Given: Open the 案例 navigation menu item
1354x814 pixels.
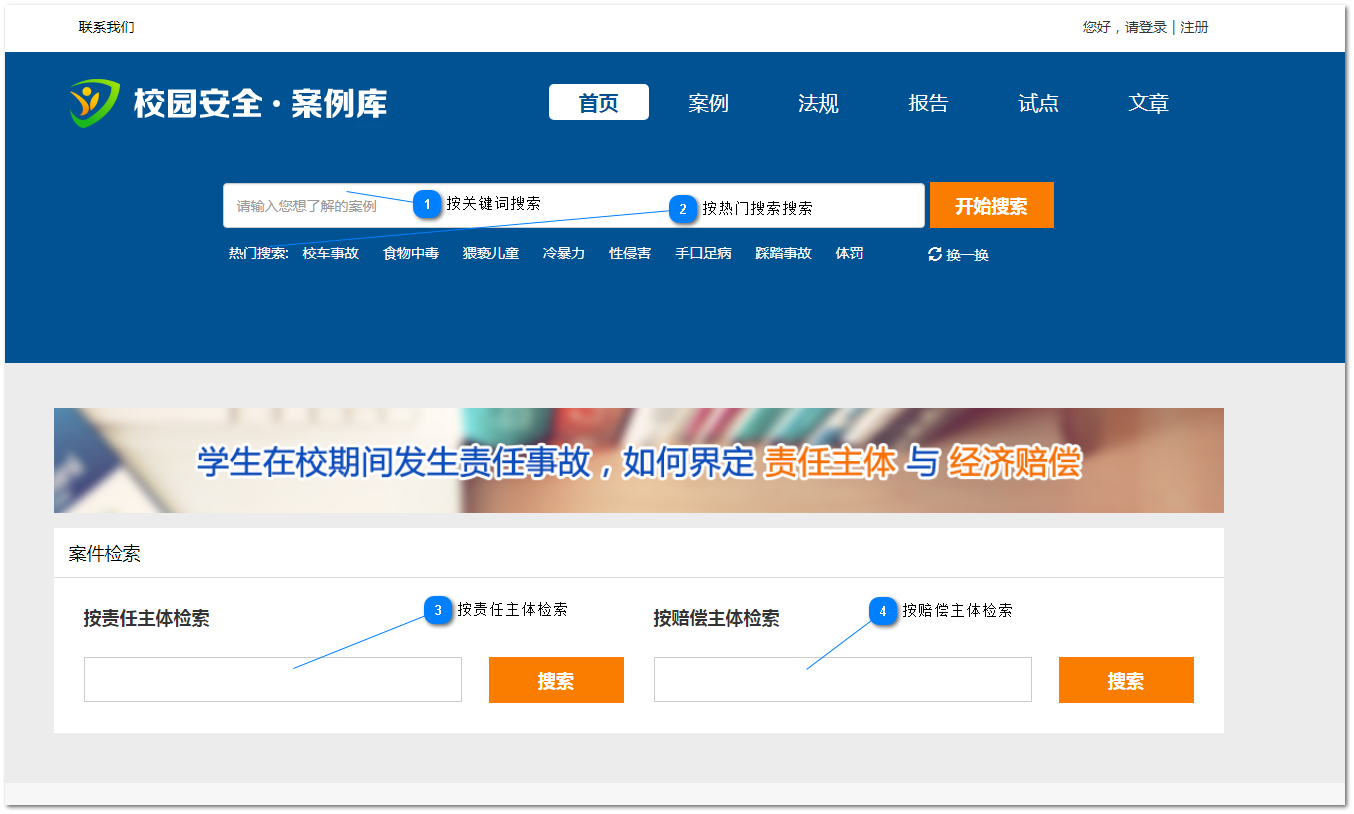Looking at the screenshot, I should coord(708,103).
